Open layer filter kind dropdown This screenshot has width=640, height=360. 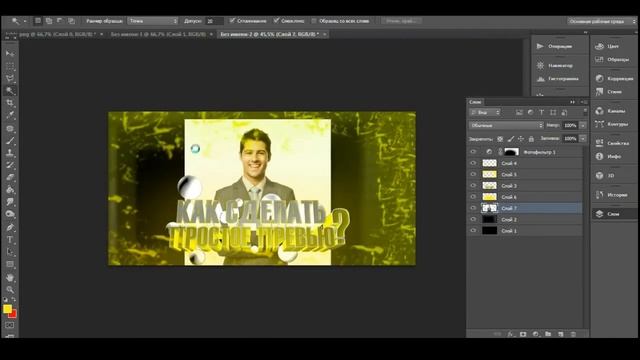[x=485, y=112]
